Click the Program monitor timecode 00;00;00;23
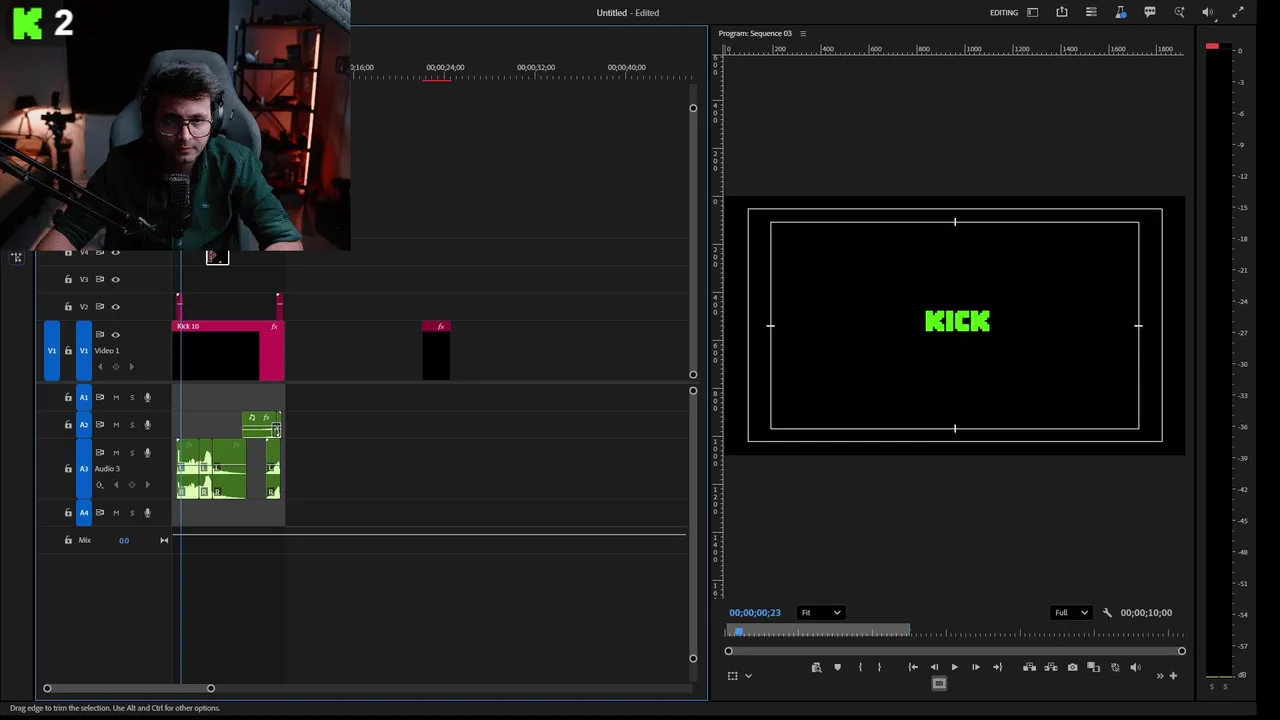The image size is (1280, 720). pos(755,613)
